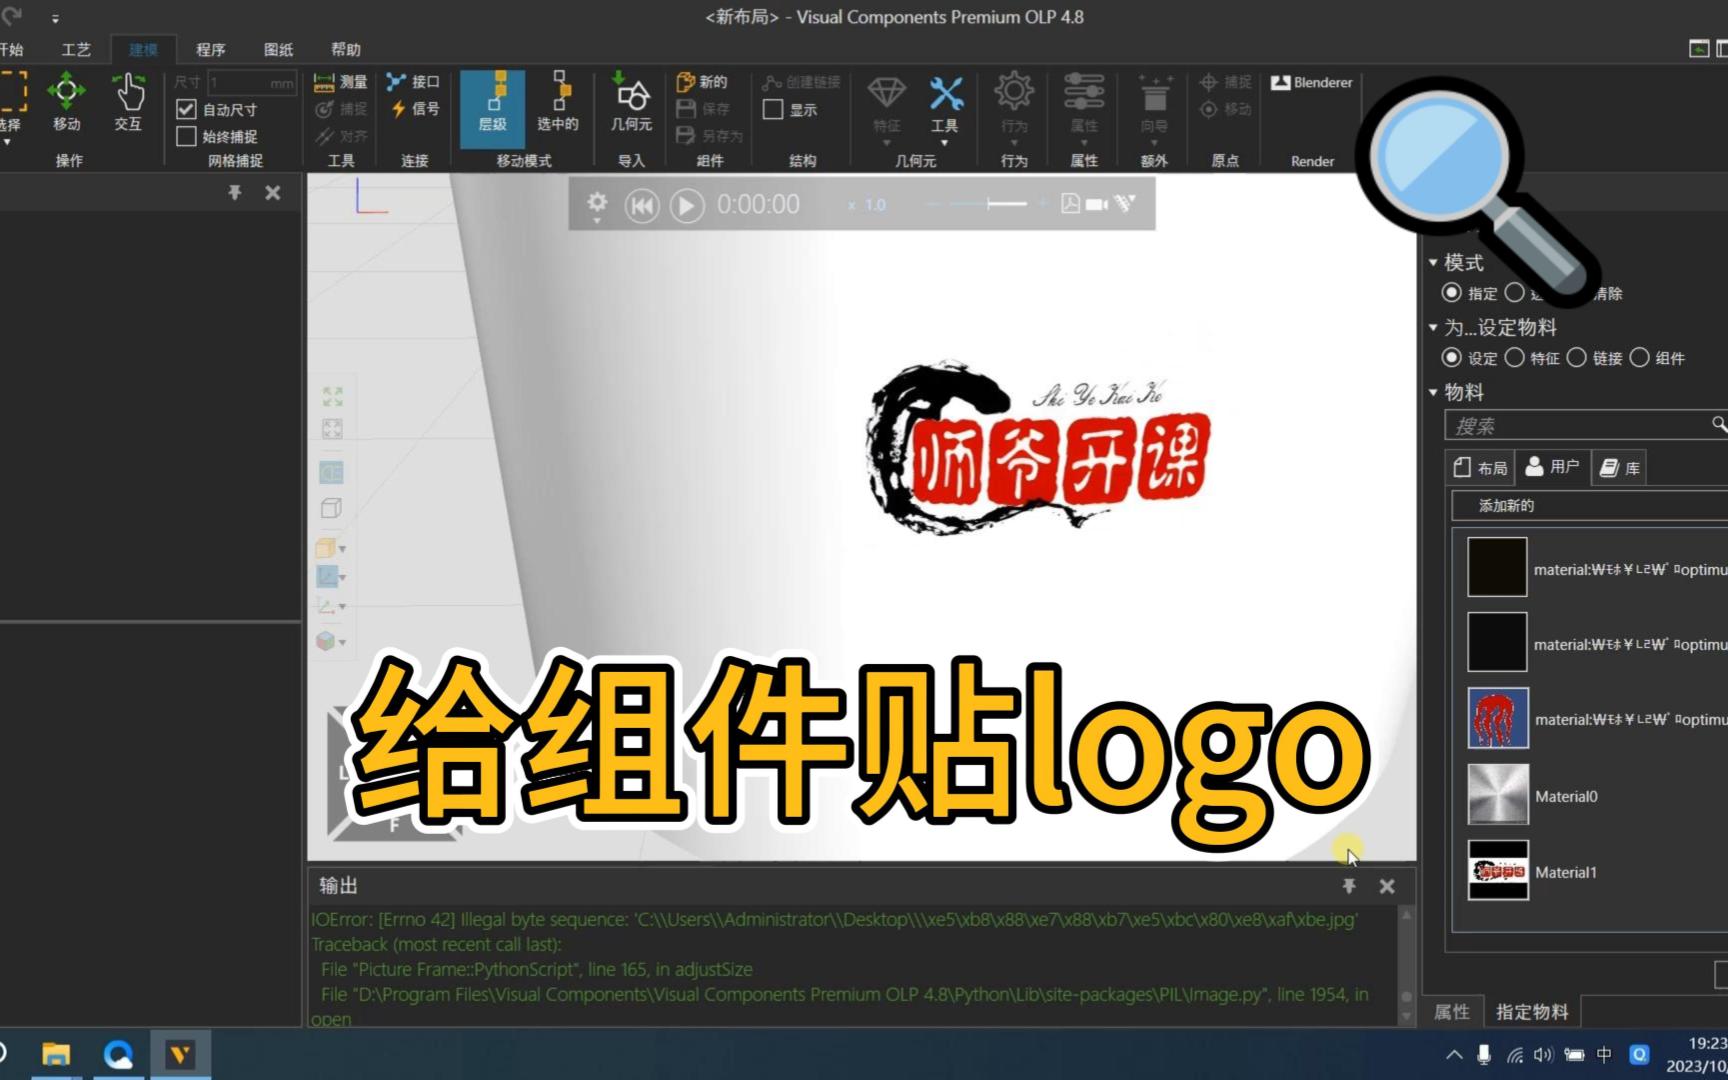Viewport: 1728px width, 1080px height.
Task: Pin the output panel
Action: pyautogui.click(x=1349, y=886)
